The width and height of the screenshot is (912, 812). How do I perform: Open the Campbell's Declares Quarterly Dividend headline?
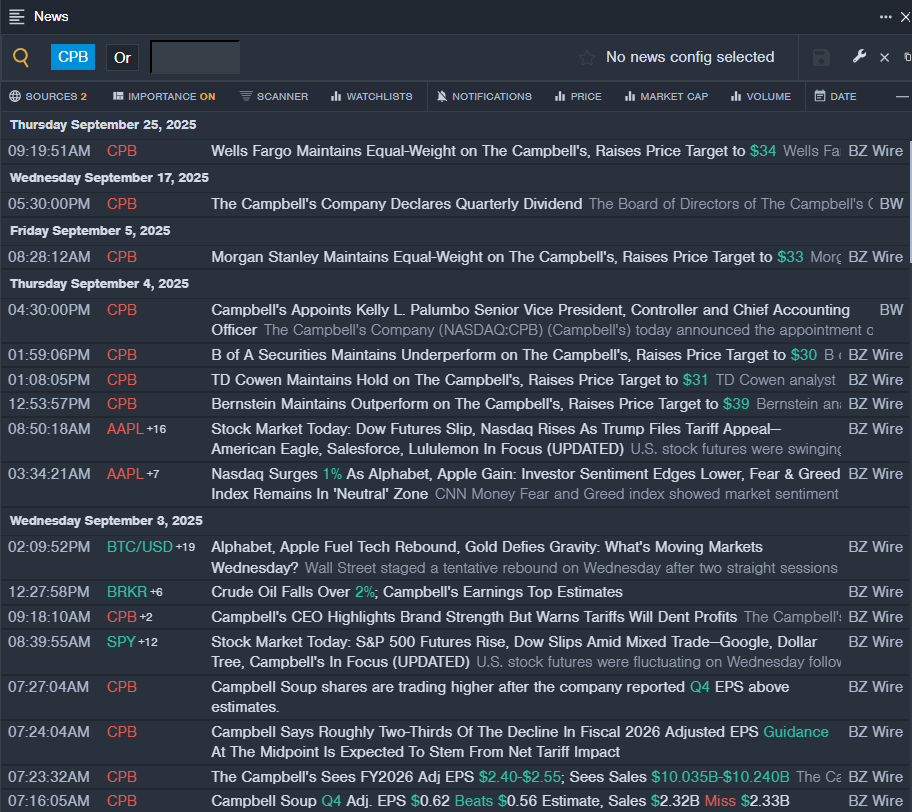pyautogui.click(x=396, y=204)
